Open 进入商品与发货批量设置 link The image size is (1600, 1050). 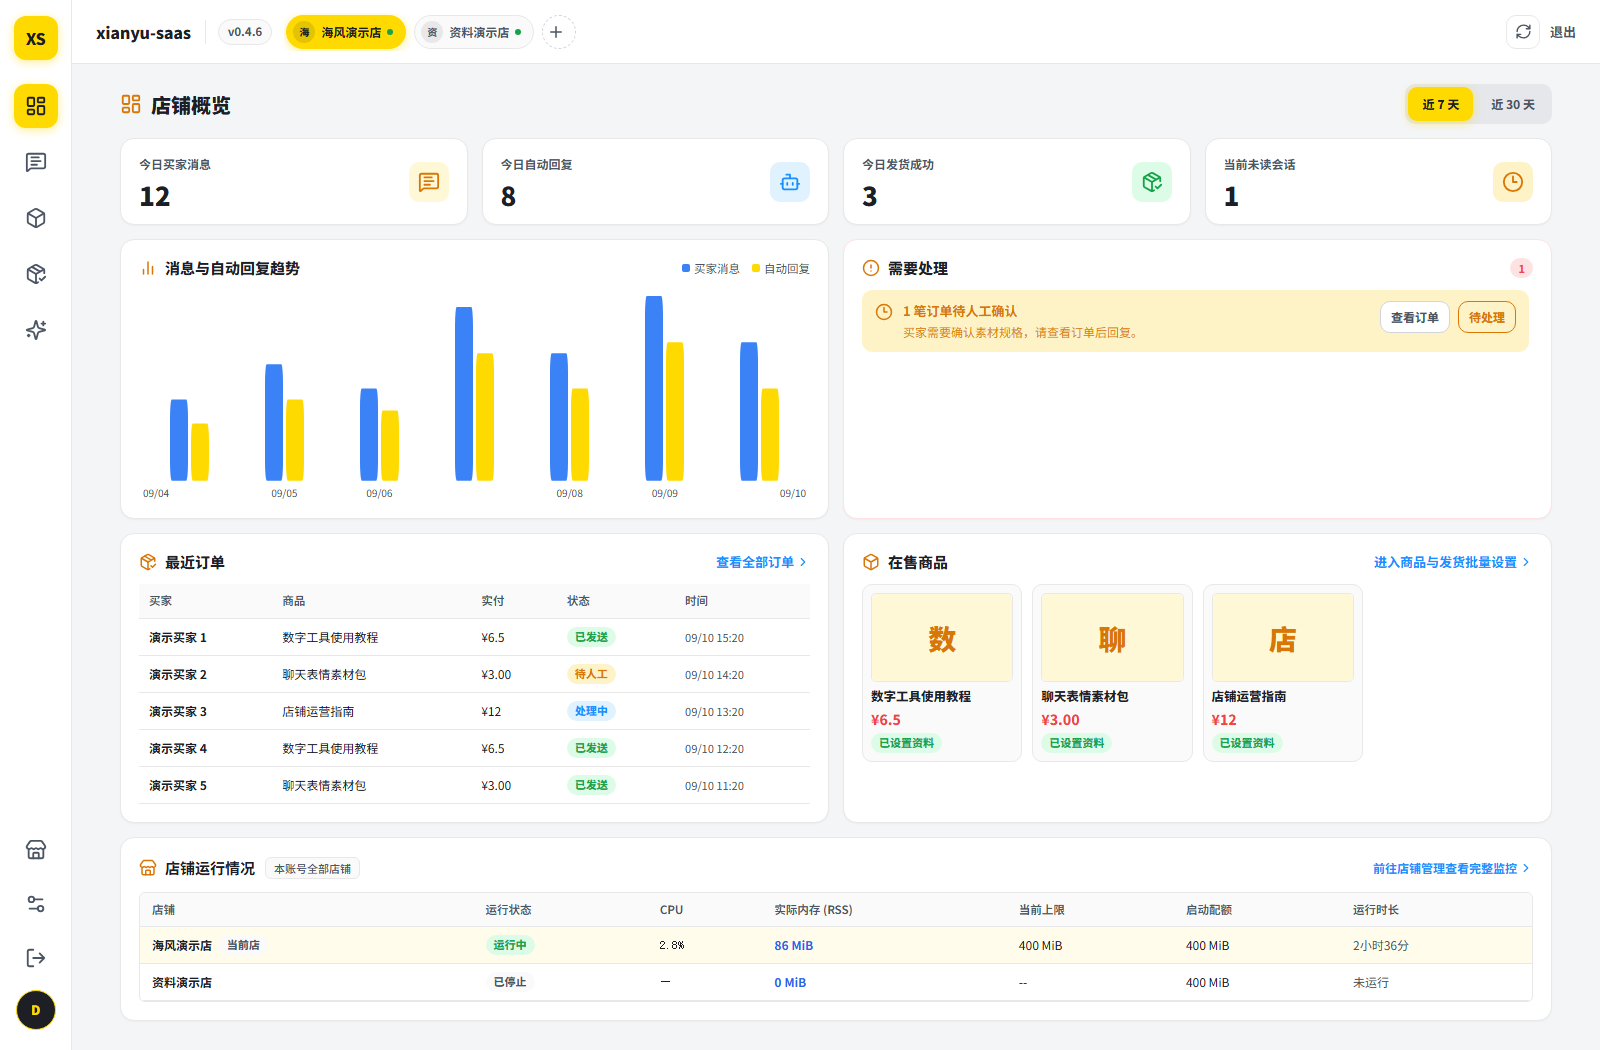pos(1452,562)
